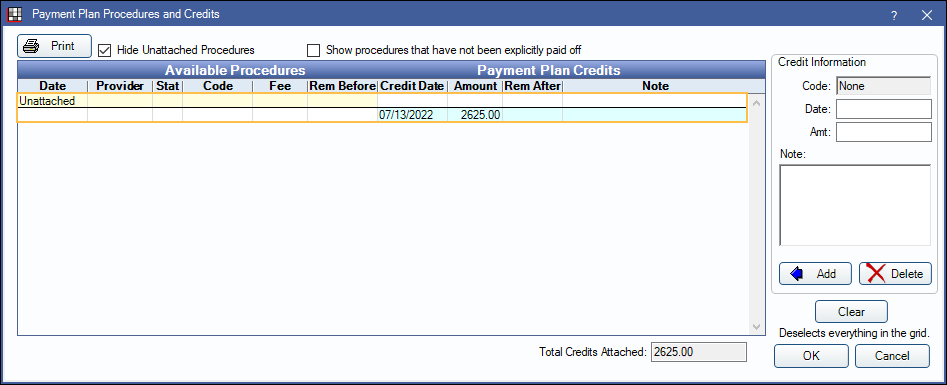Image resolution: width=947 pixels, height=385 pixels.
Task: Select the Unattached row in grid
Action: click(383, 101)
